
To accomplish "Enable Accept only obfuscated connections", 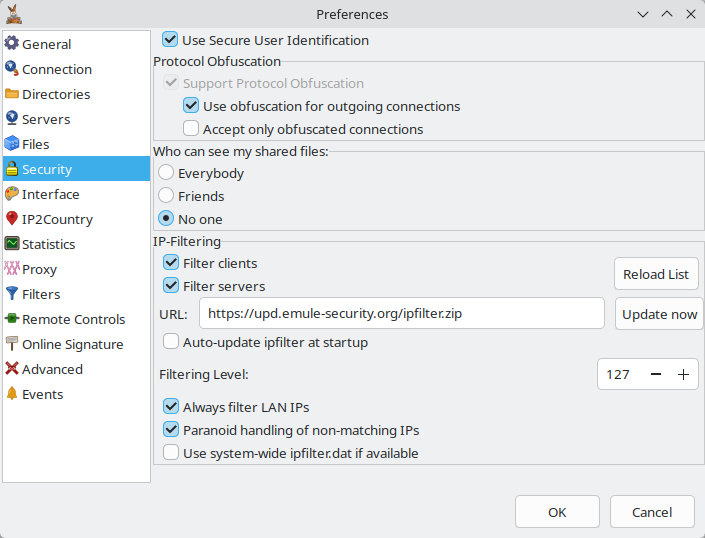I will coord(191,129).
